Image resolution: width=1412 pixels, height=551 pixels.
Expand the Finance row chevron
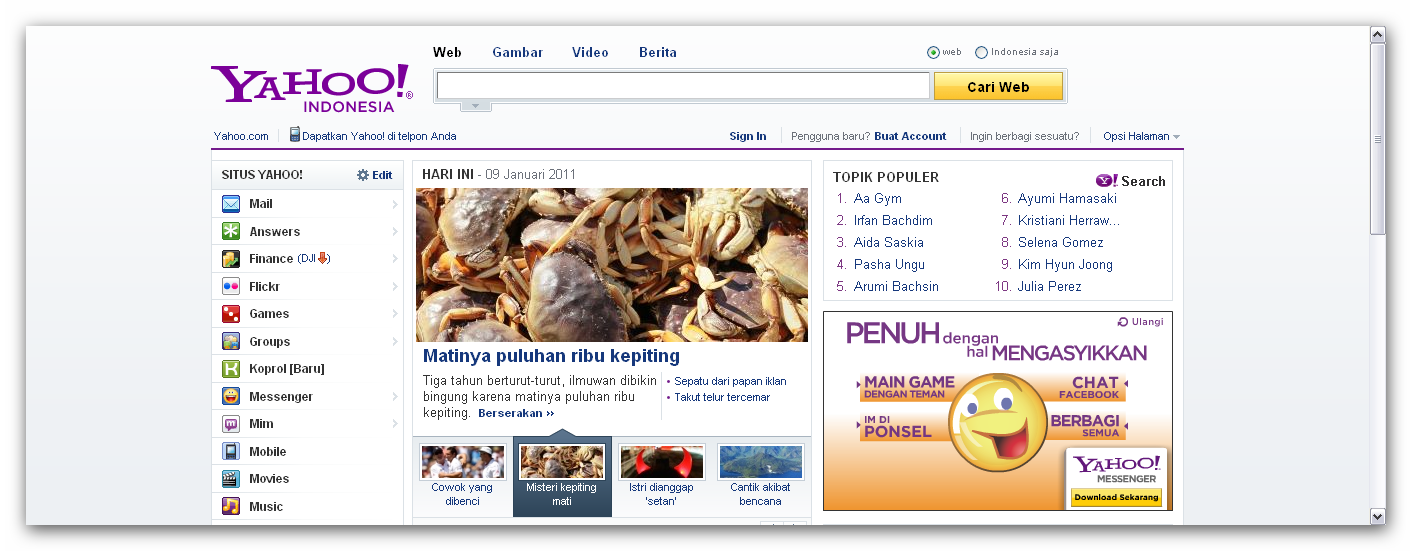click(395, 259)
